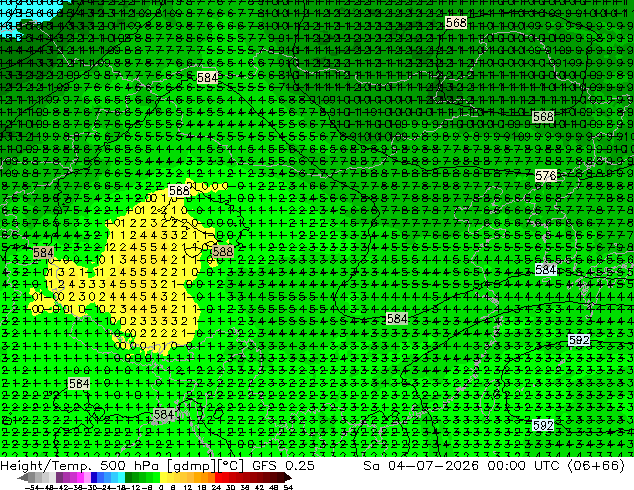Image resolution: width=634 pixels, height=490 pixels.
Task: Click the '00:00 UTC' time text
Action: pyautogui.click(x=523, y=466)
